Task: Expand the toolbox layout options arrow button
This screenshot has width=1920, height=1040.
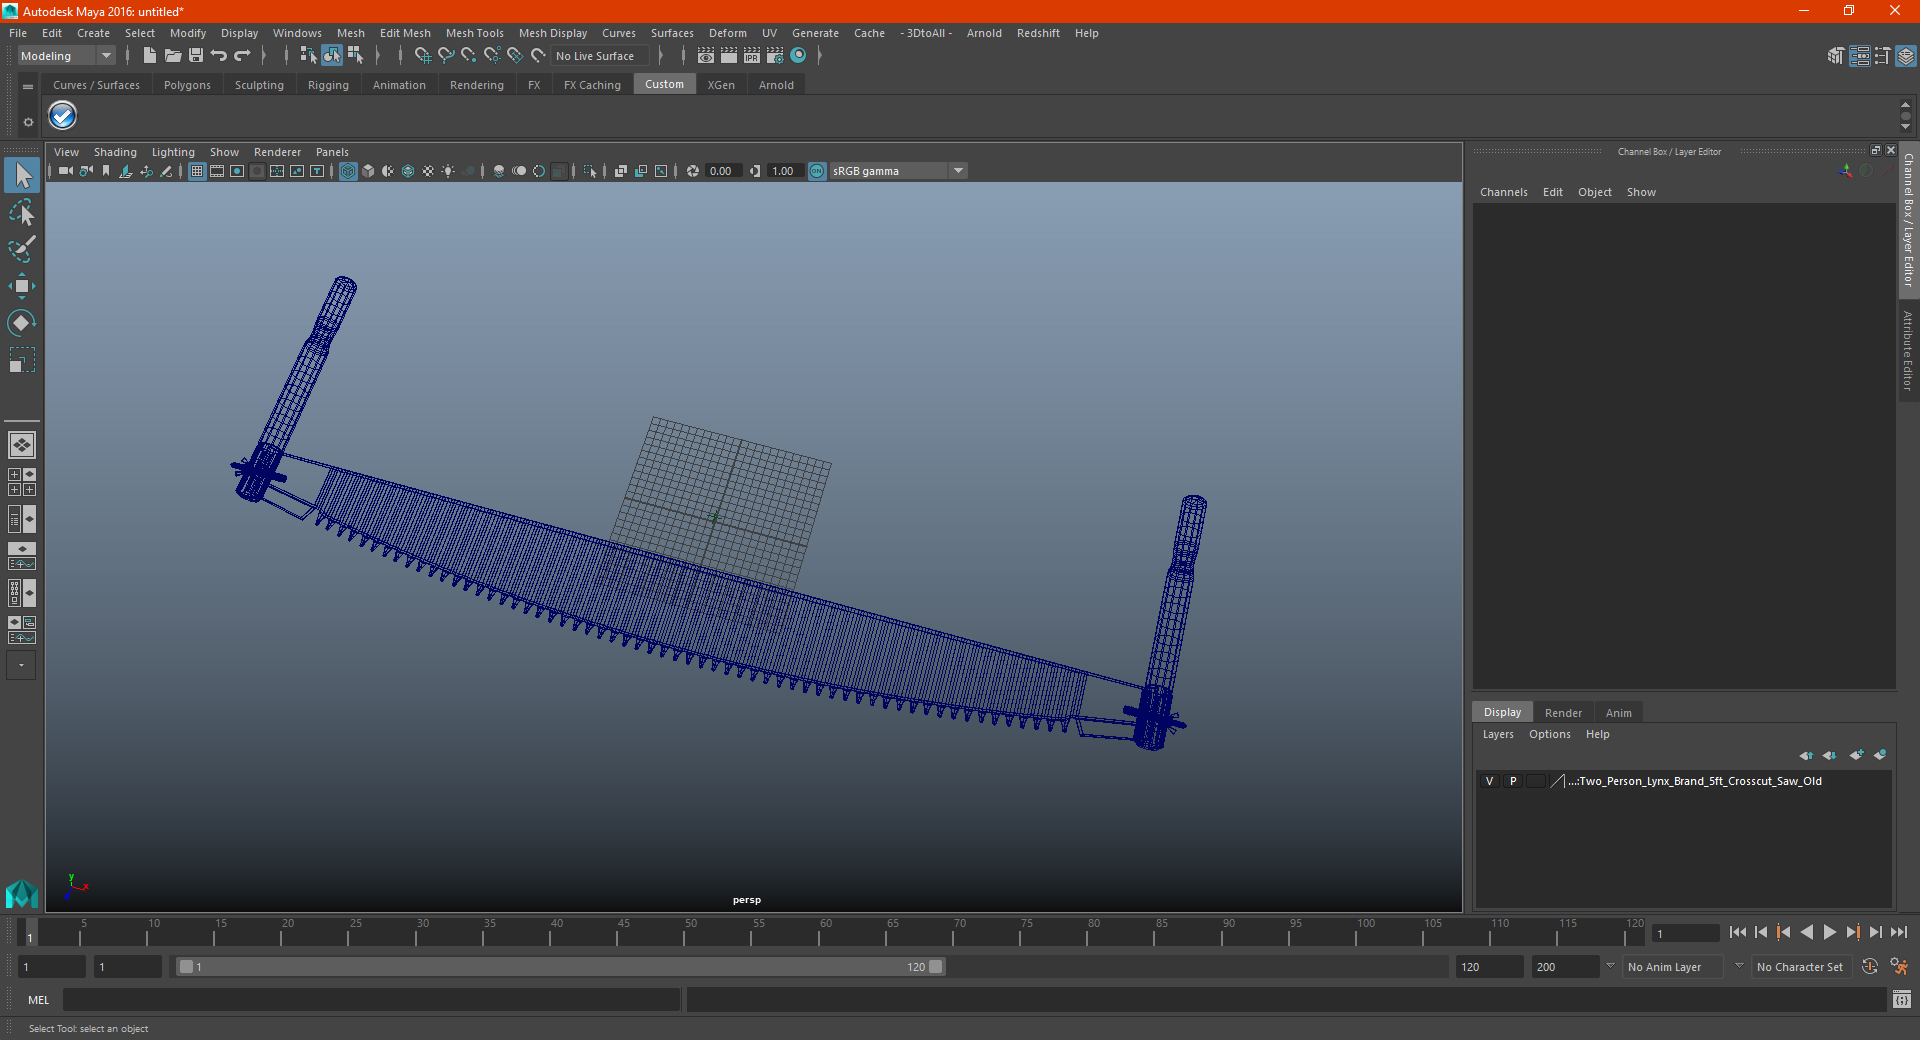Action: click(21, 665)
